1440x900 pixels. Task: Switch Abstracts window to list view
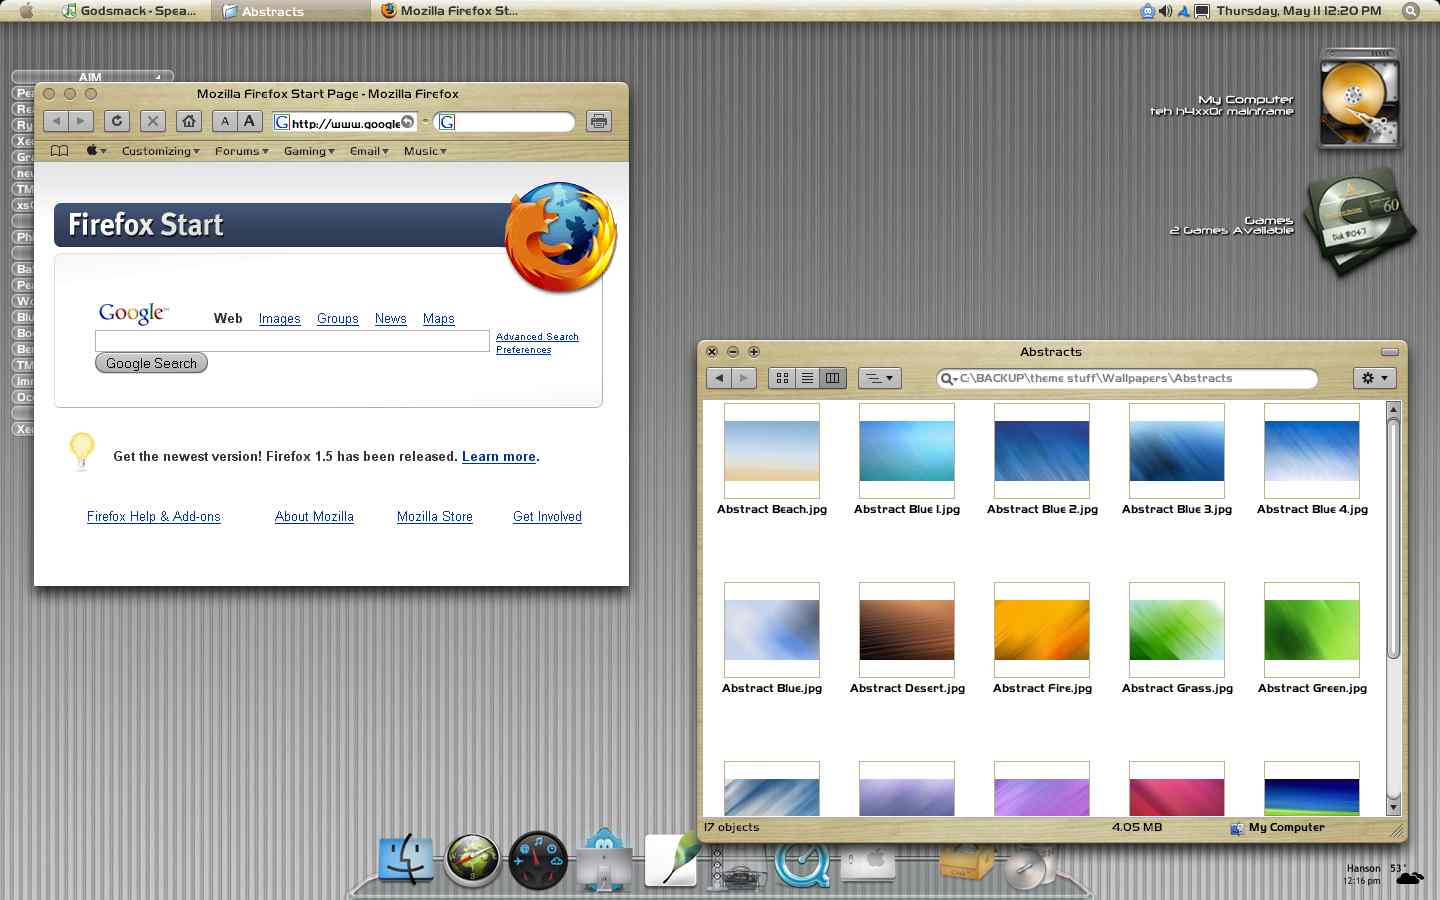(807, 378)
